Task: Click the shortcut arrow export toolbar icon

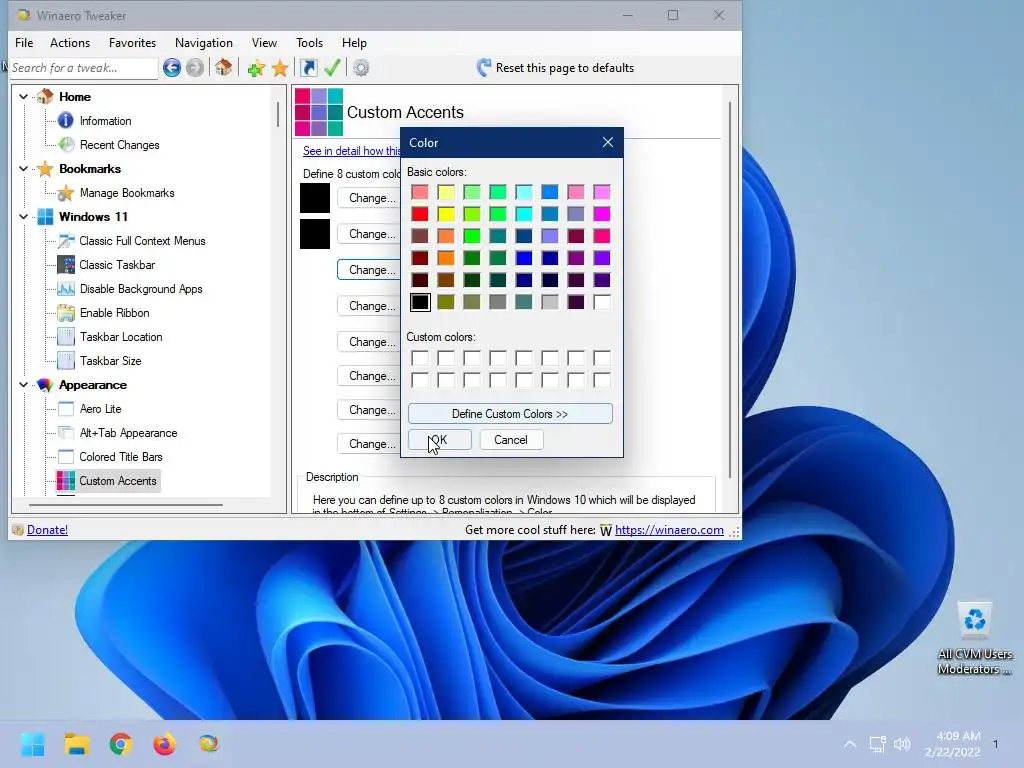Action: point(309,67)
